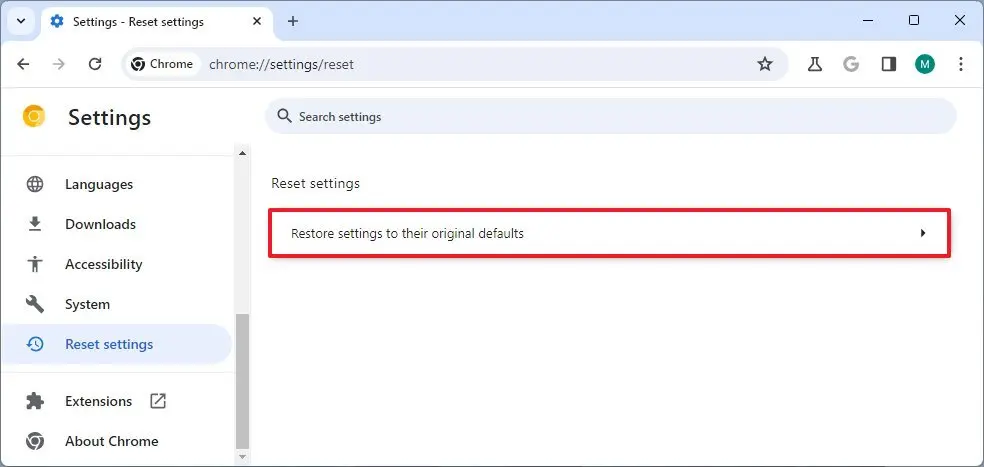Click the tab close X button

click(x=256, y=21)
